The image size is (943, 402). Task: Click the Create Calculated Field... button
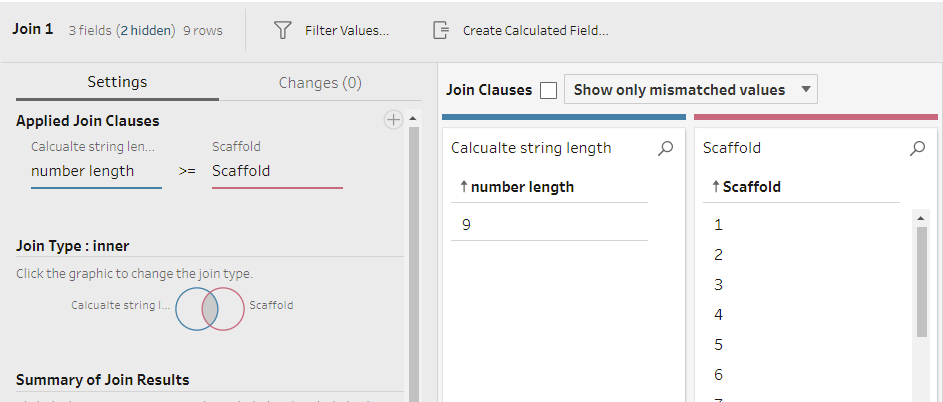pyautogui.click(x=535, y=30)
